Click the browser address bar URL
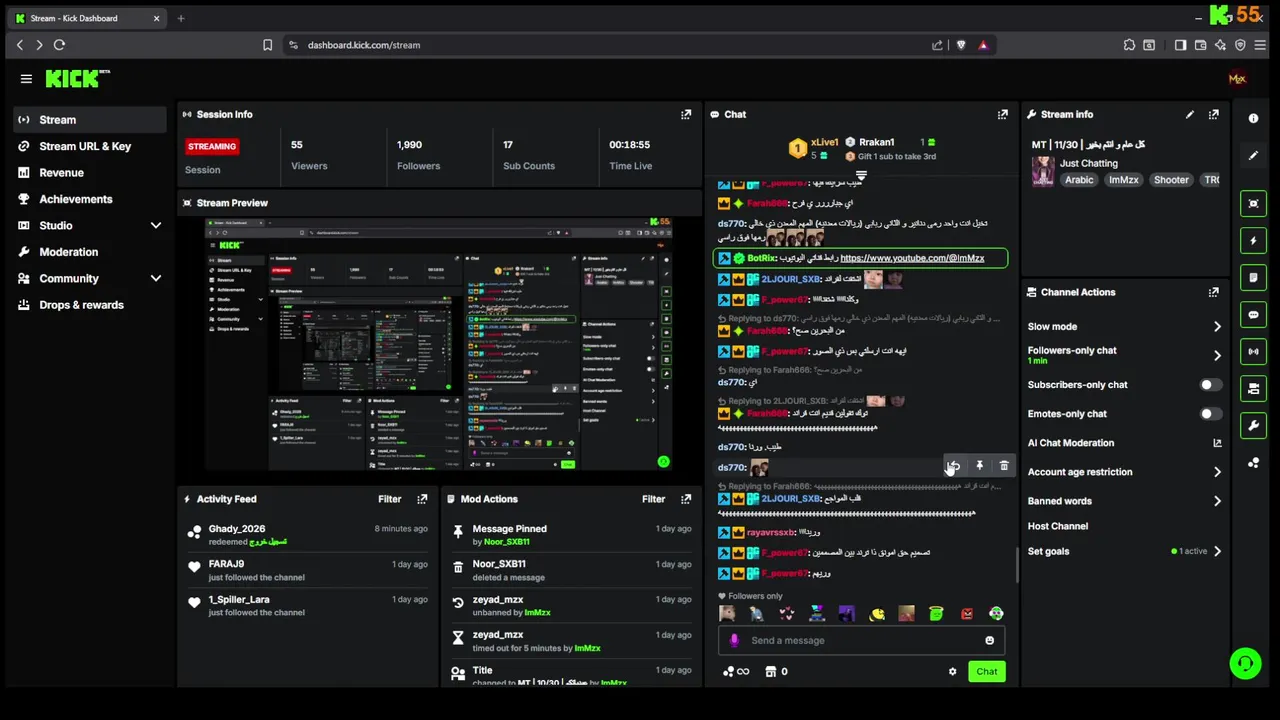Image resolution: width=1280 pixels, height=720 pixels. 364,45
